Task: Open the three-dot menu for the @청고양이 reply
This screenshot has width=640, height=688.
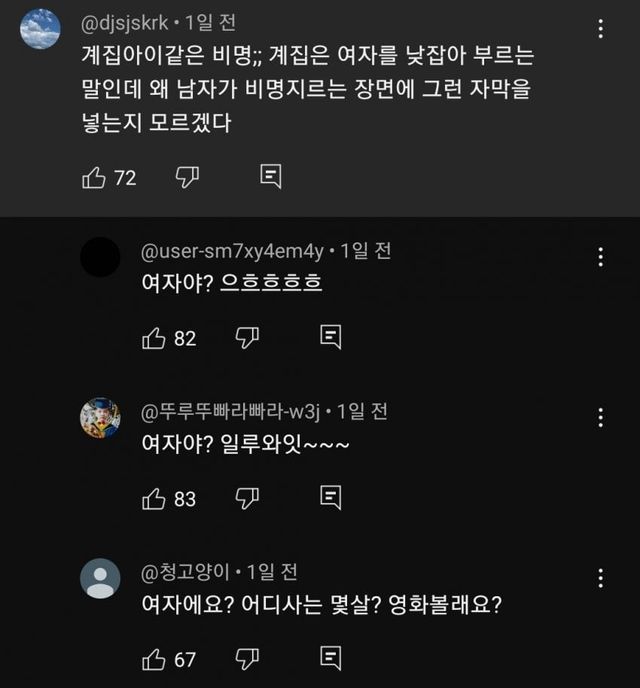Action: pyautogui.click(x=600, y=578)
